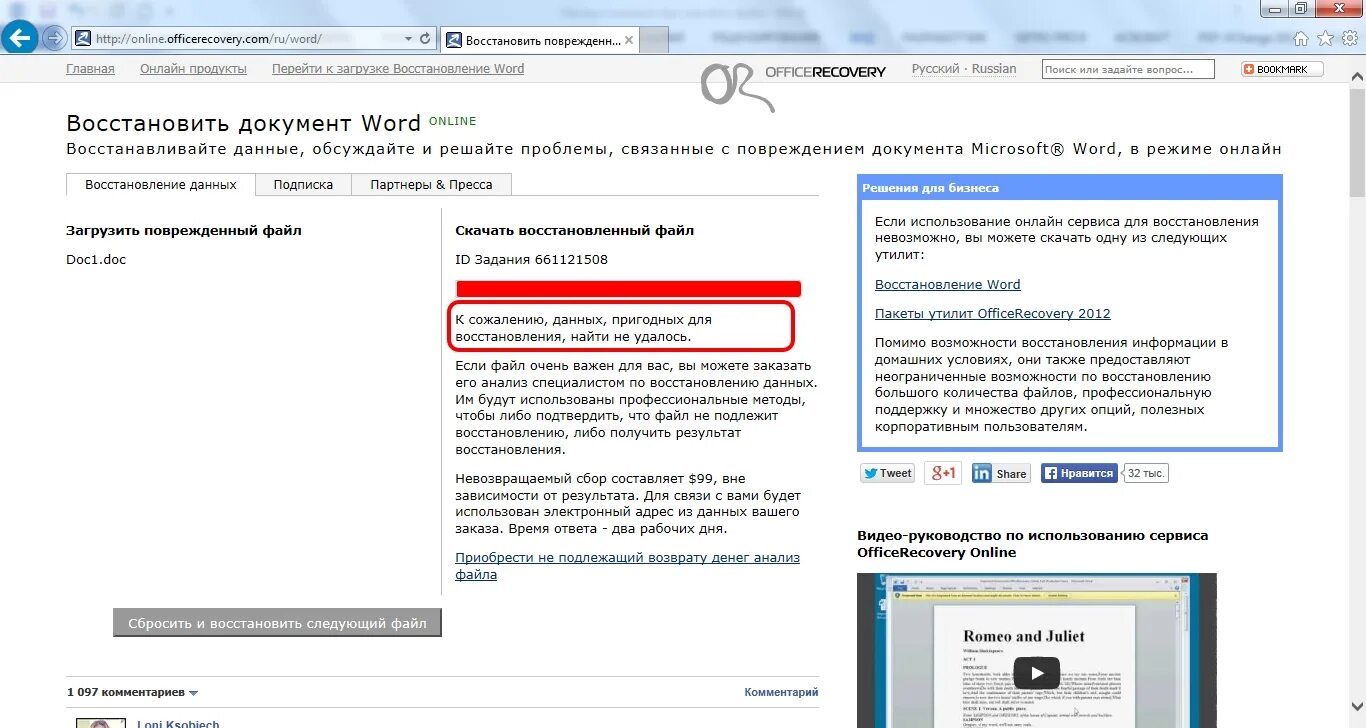Click 'Загрузить поврежденный файл' heading
This screenshot has width=1366, height=728.
click(184, 230)
